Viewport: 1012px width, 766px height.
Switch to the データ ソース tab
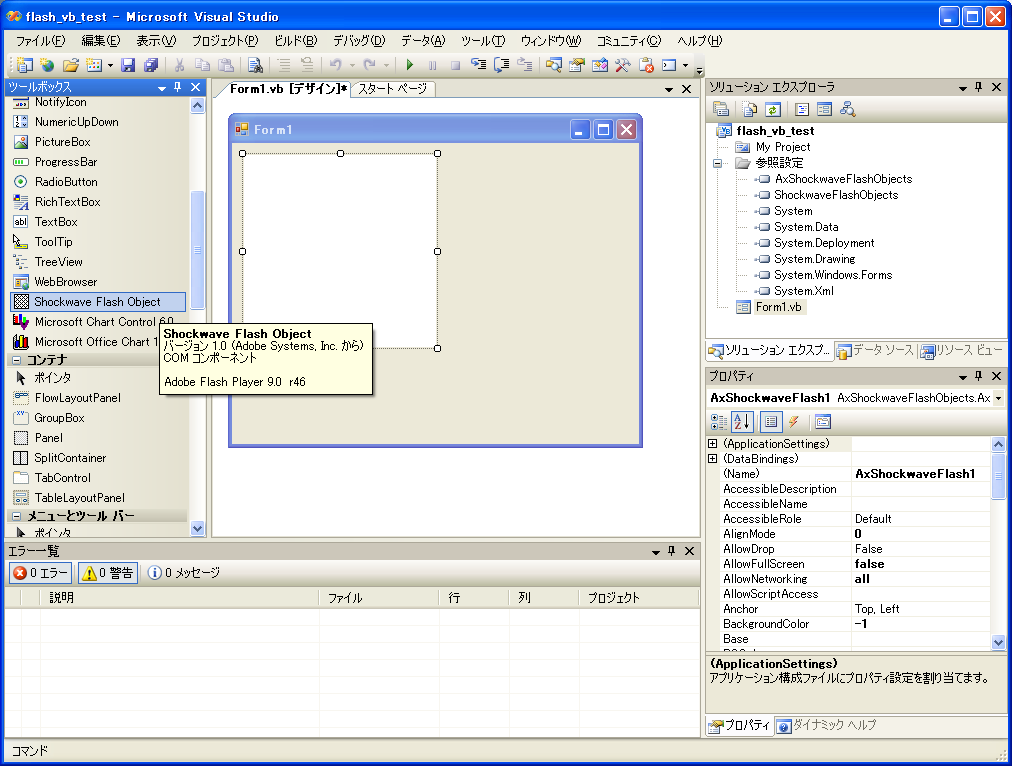pyautogui.click(x=876, y=350)
